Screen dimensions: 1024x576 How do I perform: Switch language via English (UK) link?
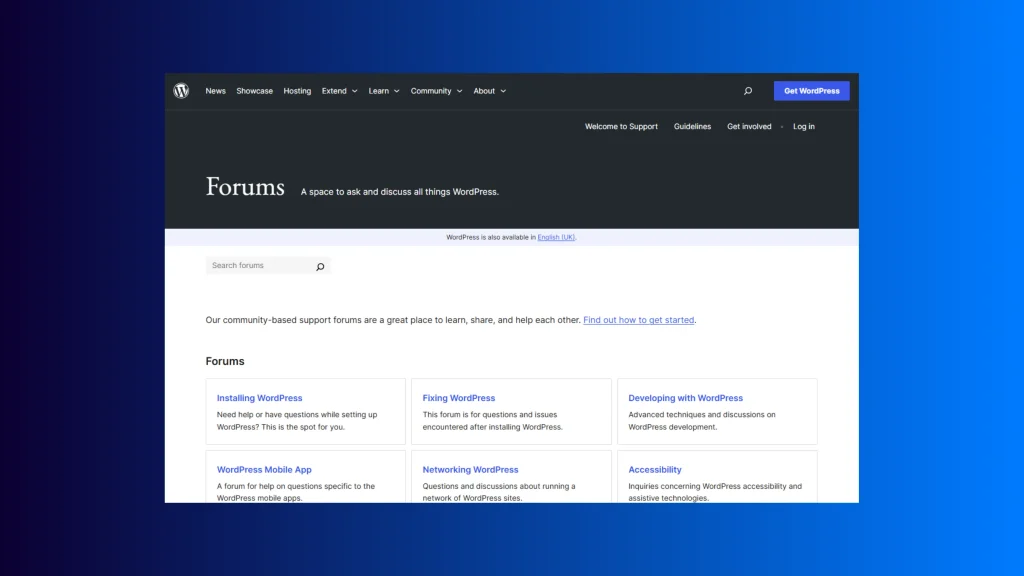pos(556,238)
